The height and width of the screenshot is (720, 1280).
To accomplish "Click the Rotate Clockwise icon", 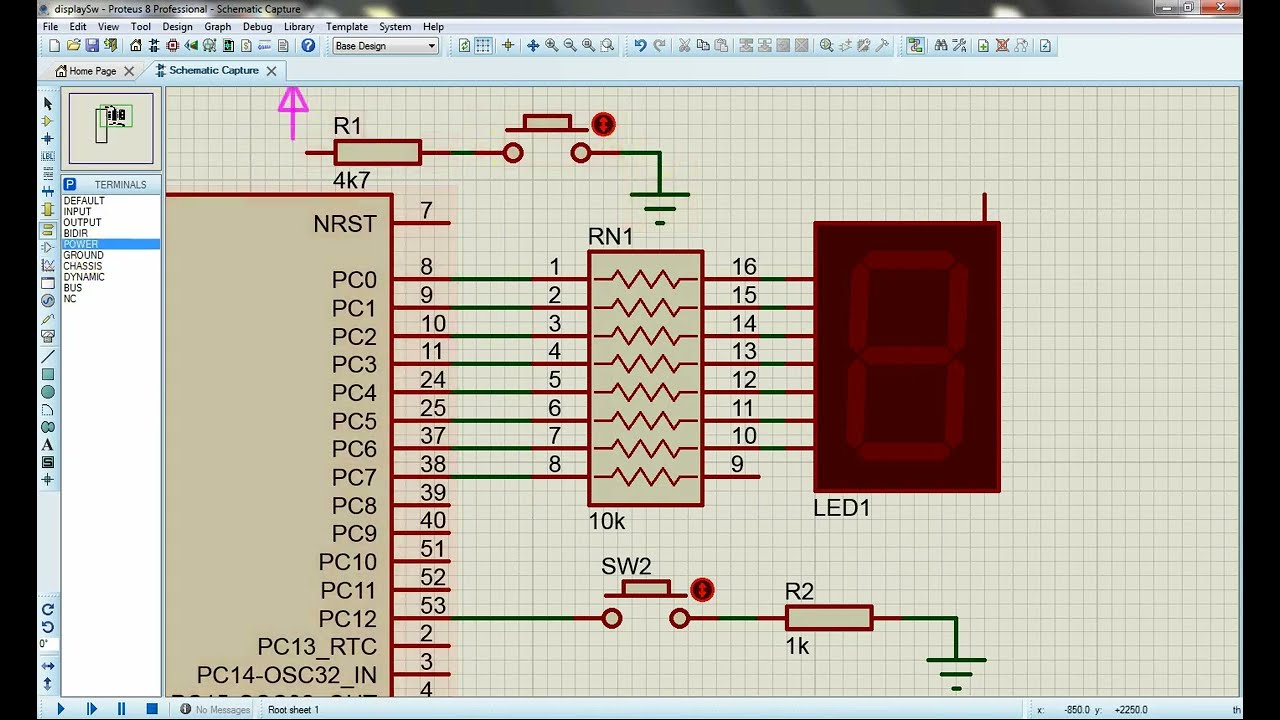I will pos(47,609).
